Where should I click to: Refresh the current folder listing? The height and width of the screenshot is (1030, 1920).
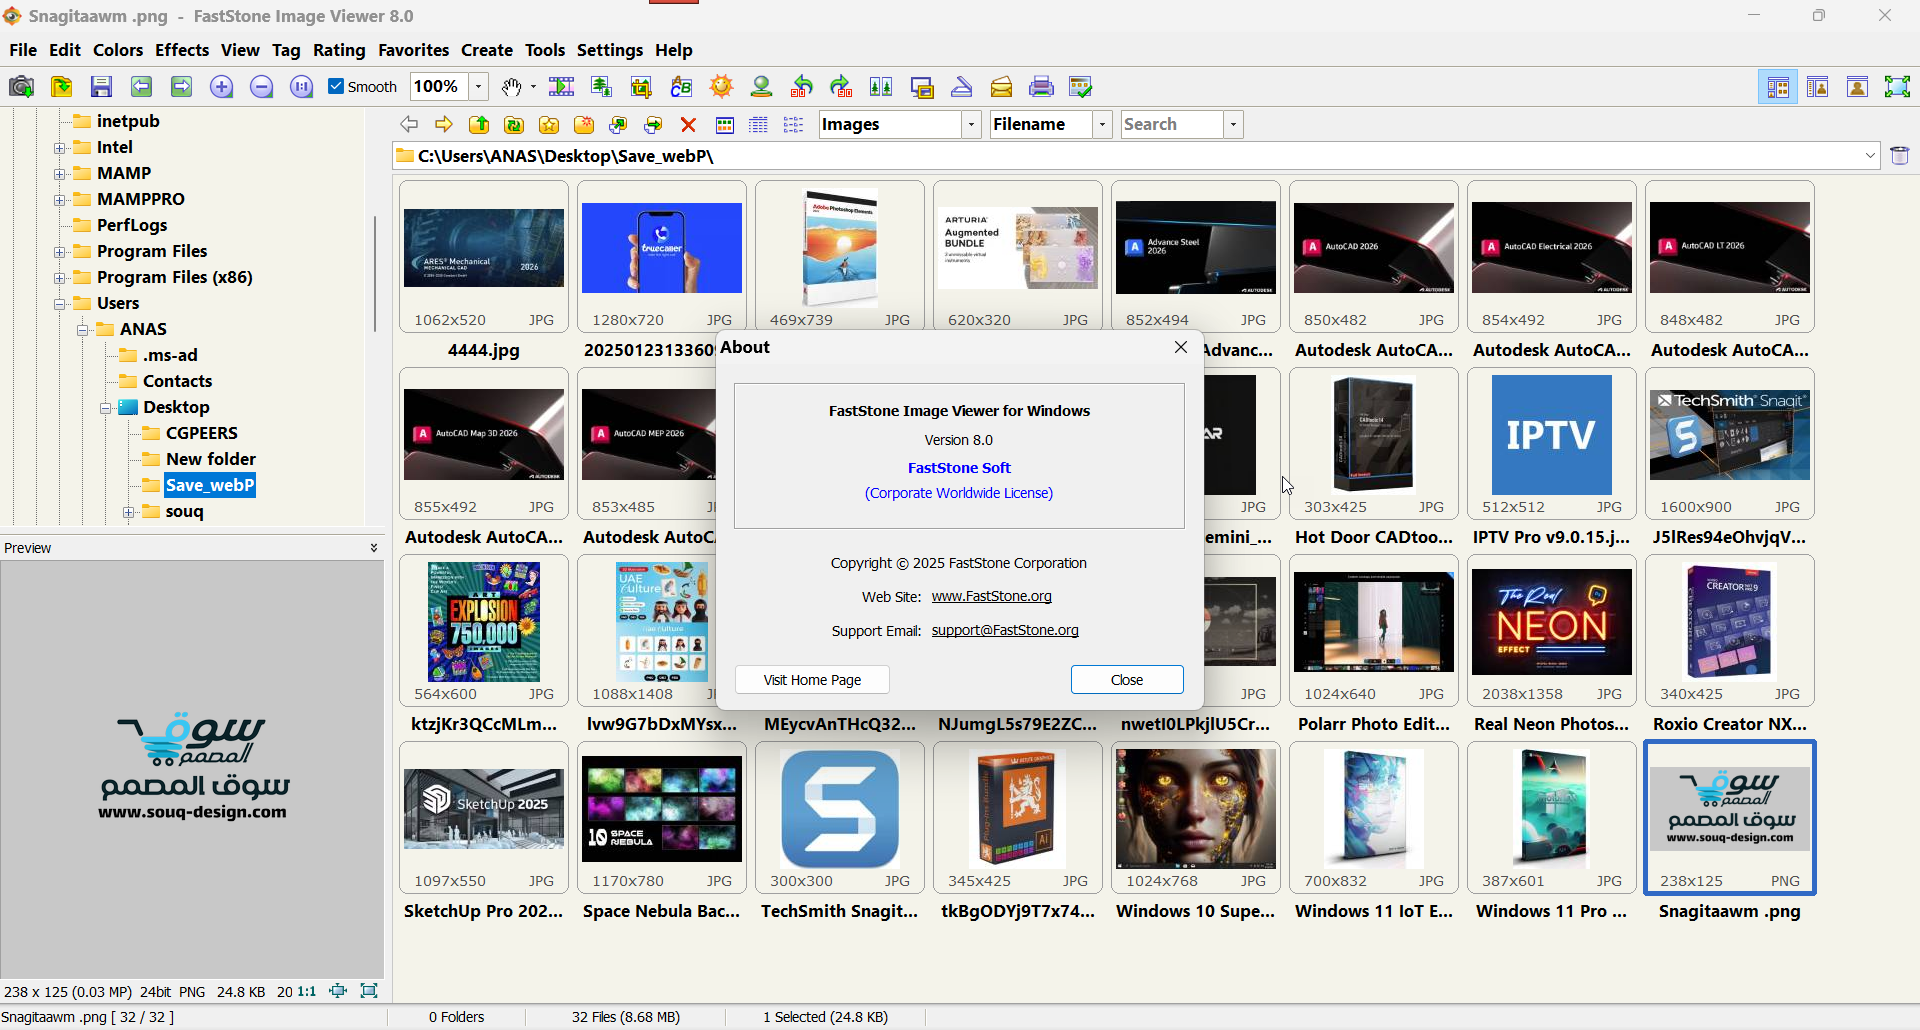pos(514,124)
